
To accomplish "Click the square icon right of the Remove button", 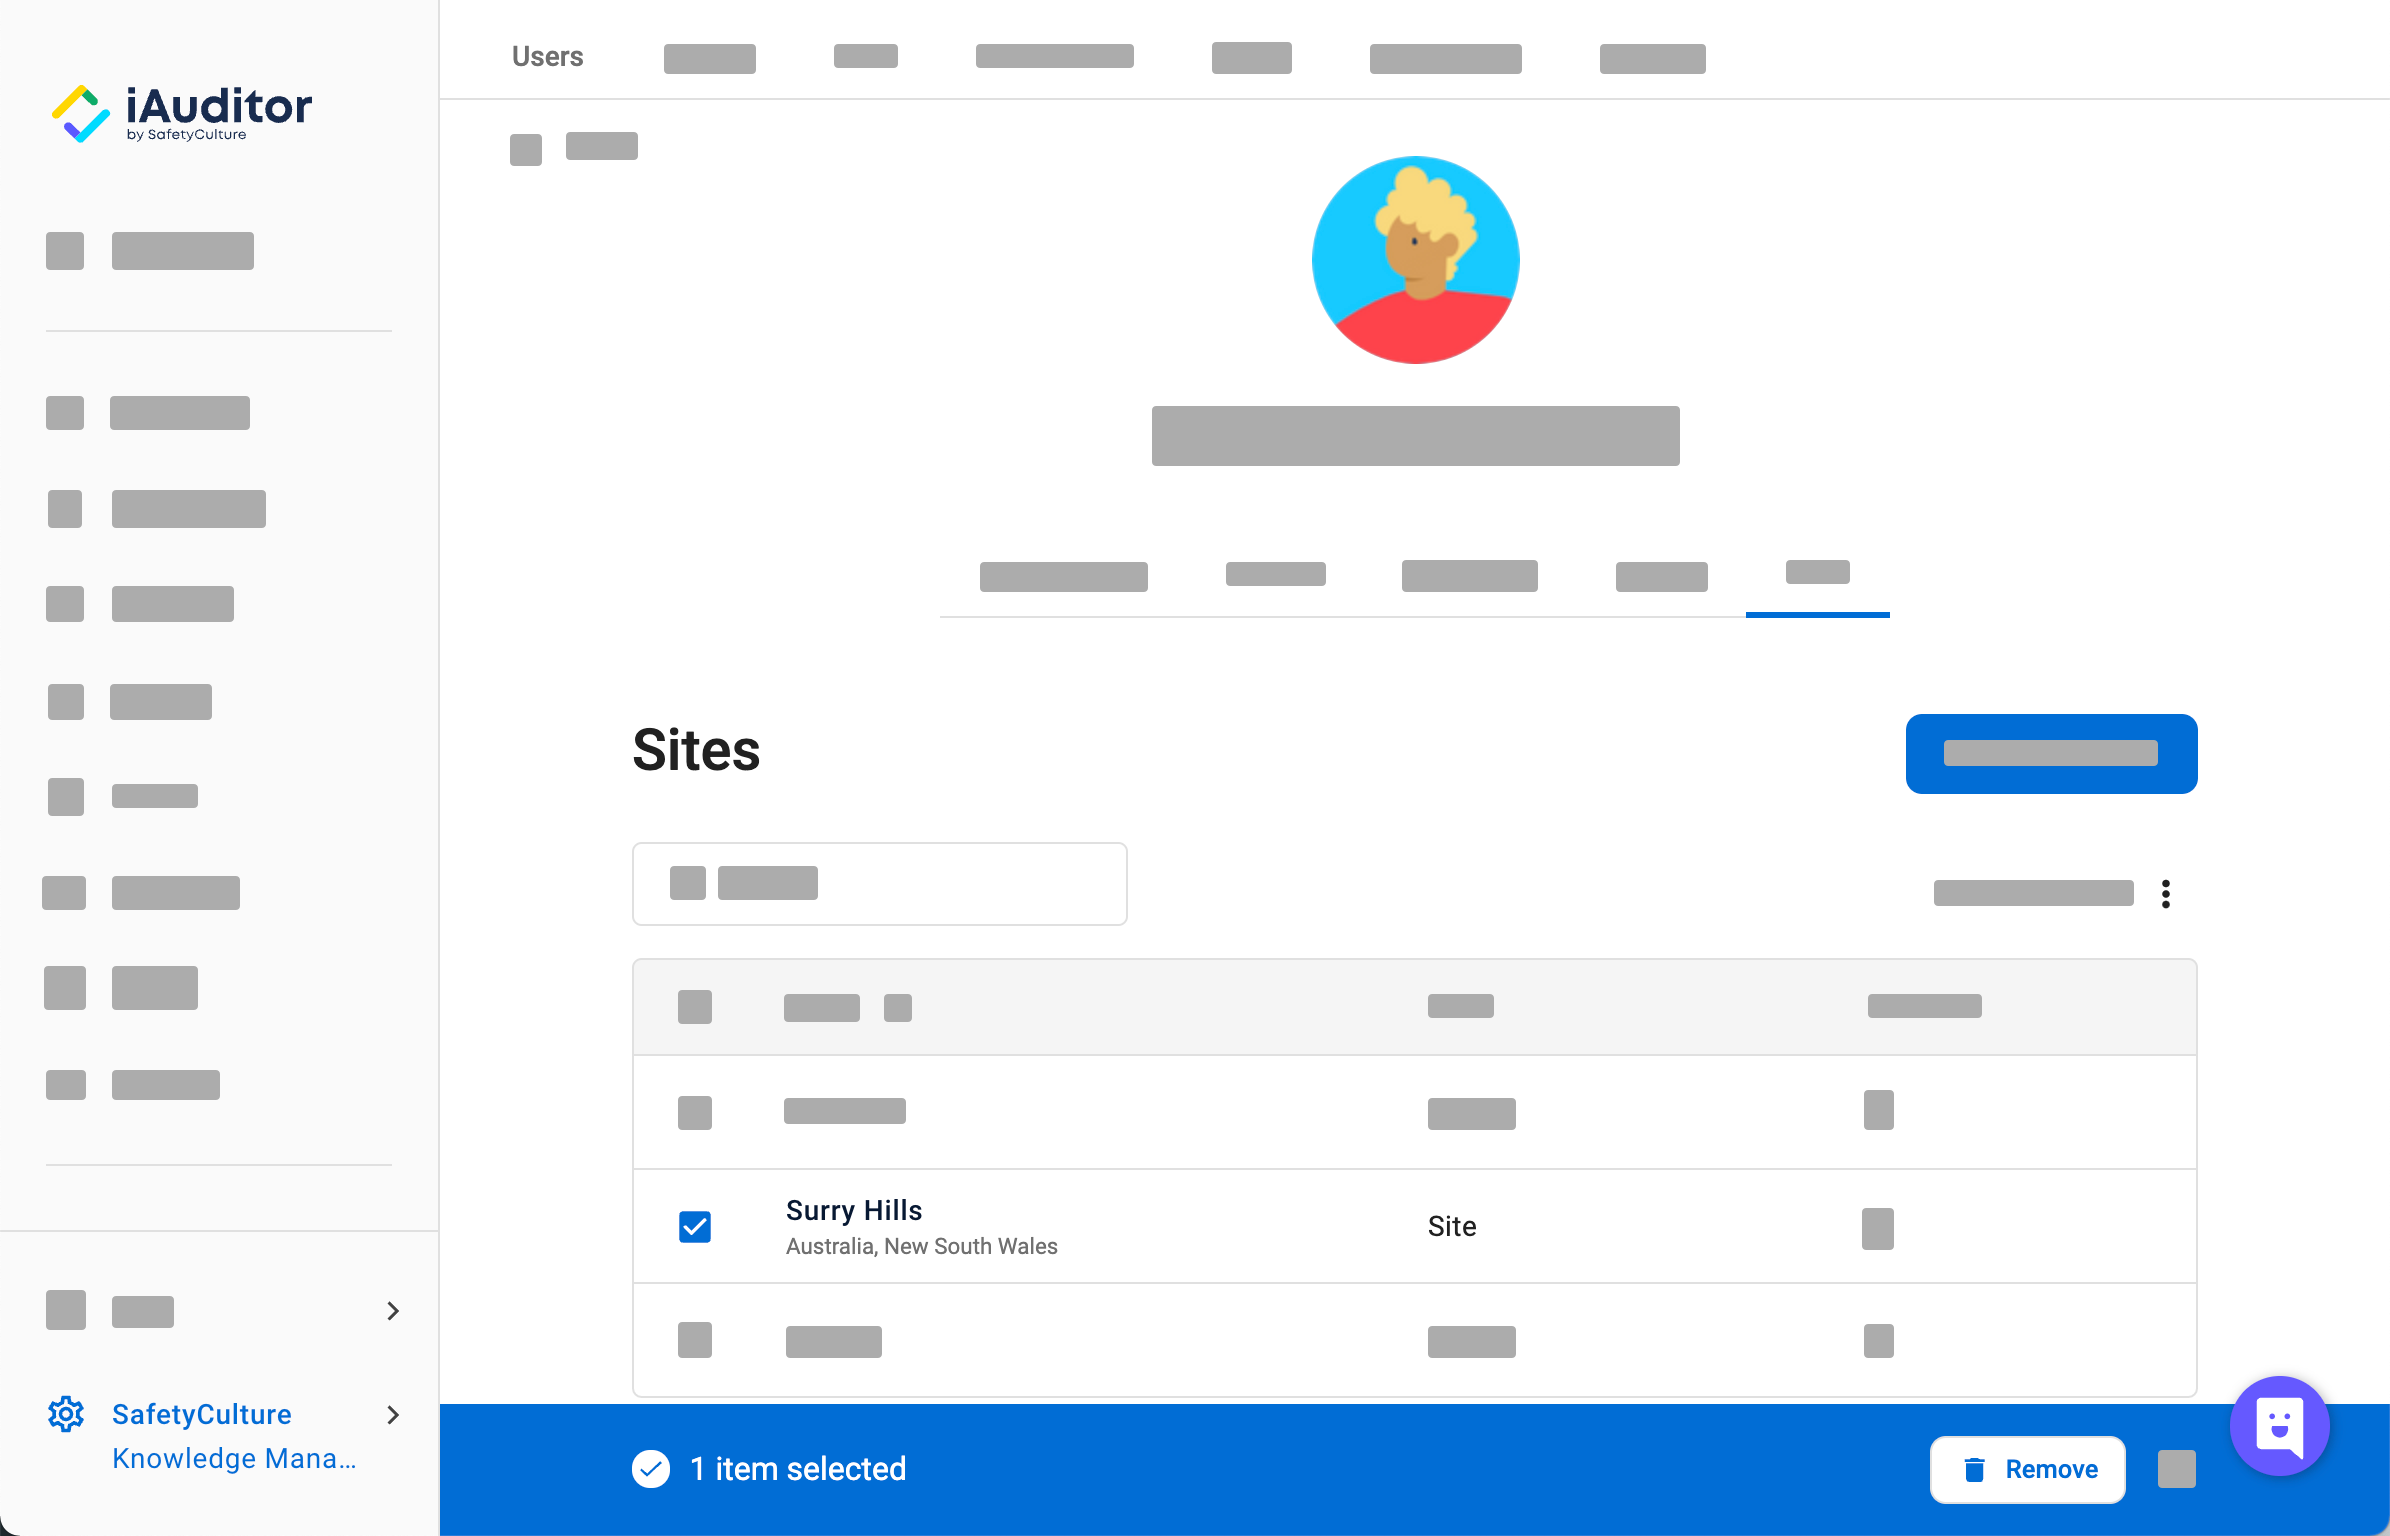I will [x=2177, y=1469].
